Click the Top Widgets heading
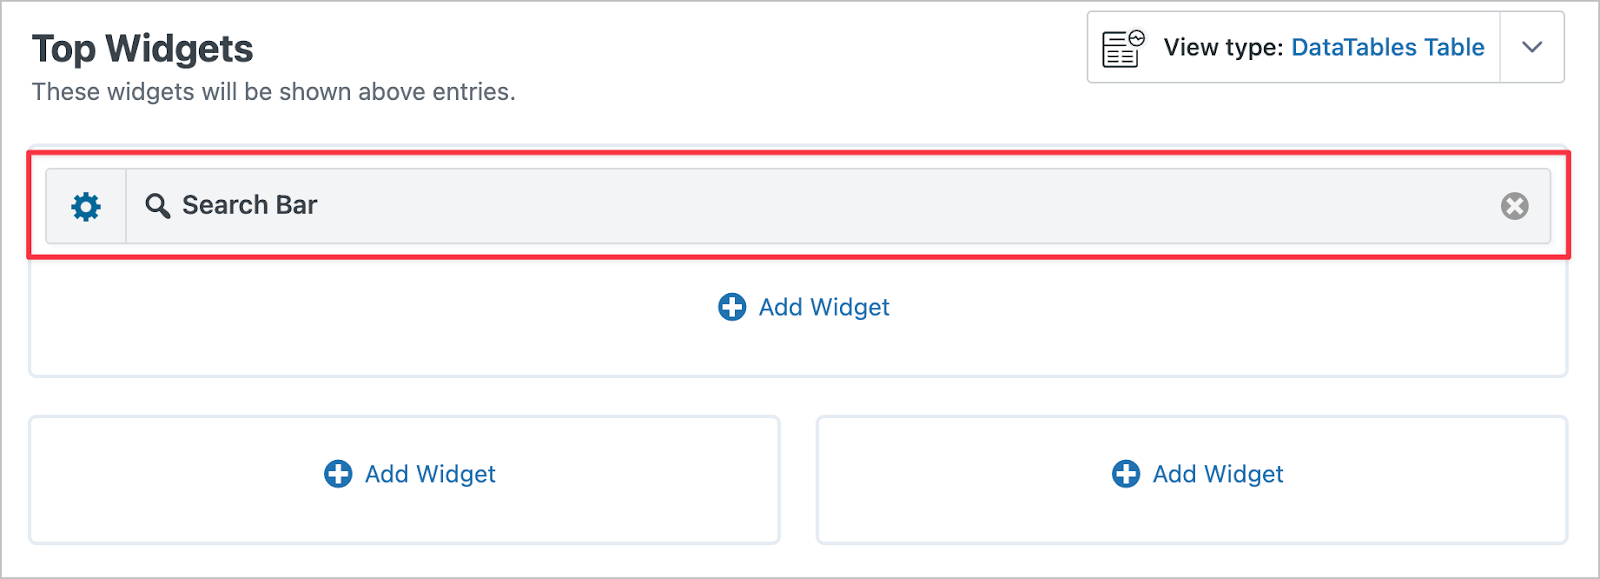The height and width of the screenshot is (579, 1600). click(143, 48)
